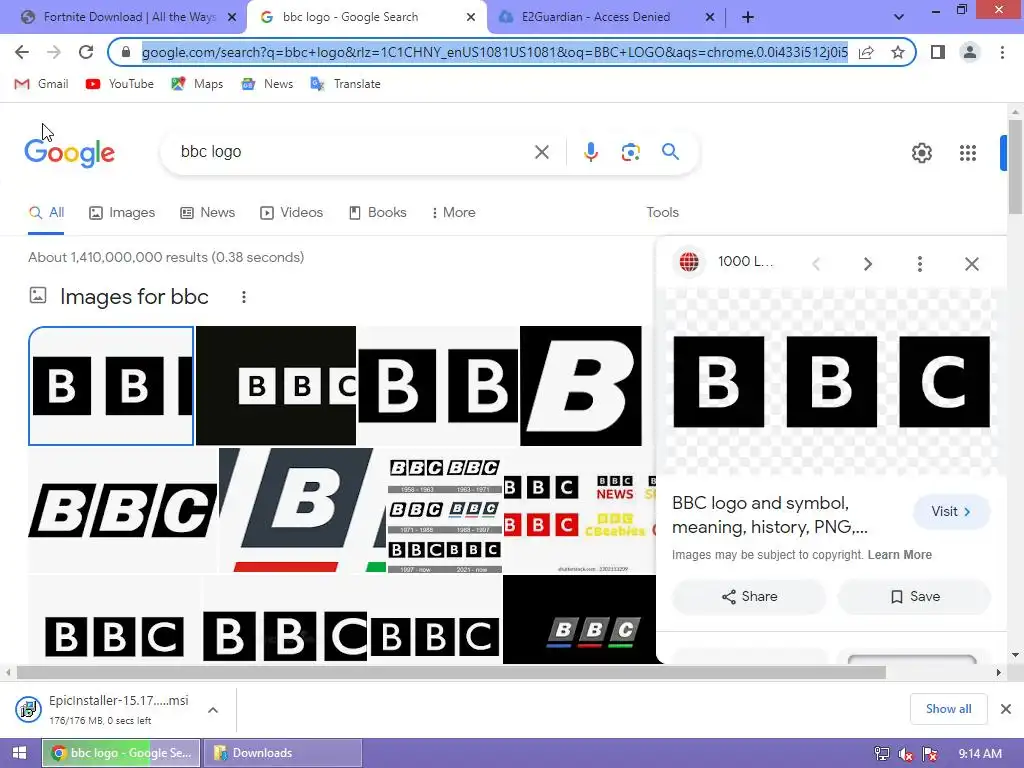Close the image preview panel

tap(972, 264)
